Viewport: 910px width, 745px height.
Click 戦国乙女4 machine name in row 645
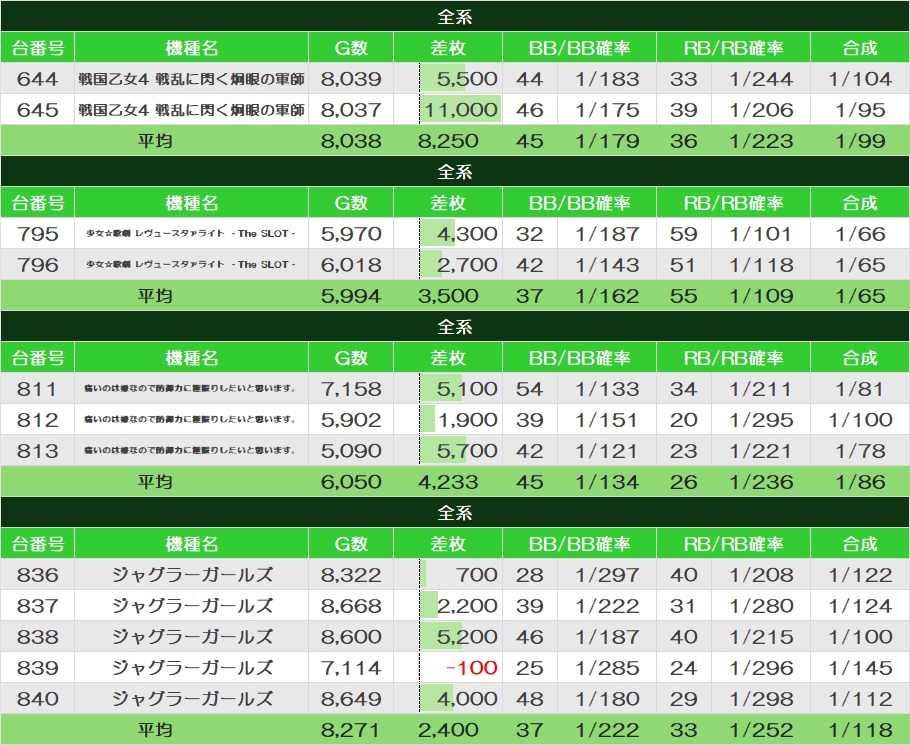[x=192, y=110]
